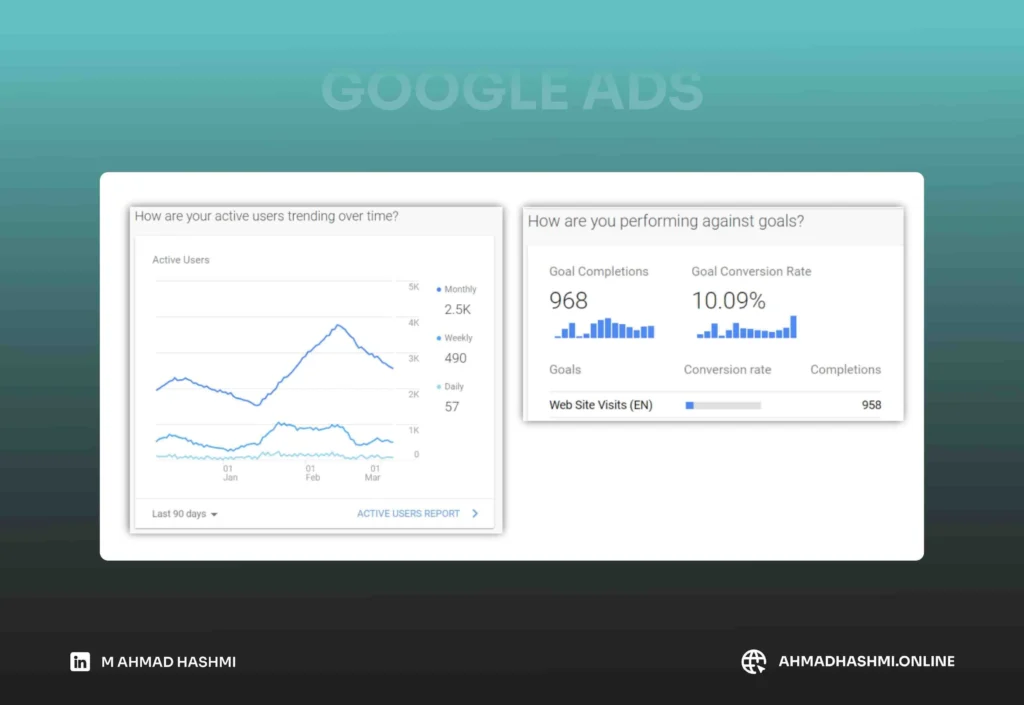Click the Conversion rate column header
Viewport: 1024px width, 705px height.
727,369
